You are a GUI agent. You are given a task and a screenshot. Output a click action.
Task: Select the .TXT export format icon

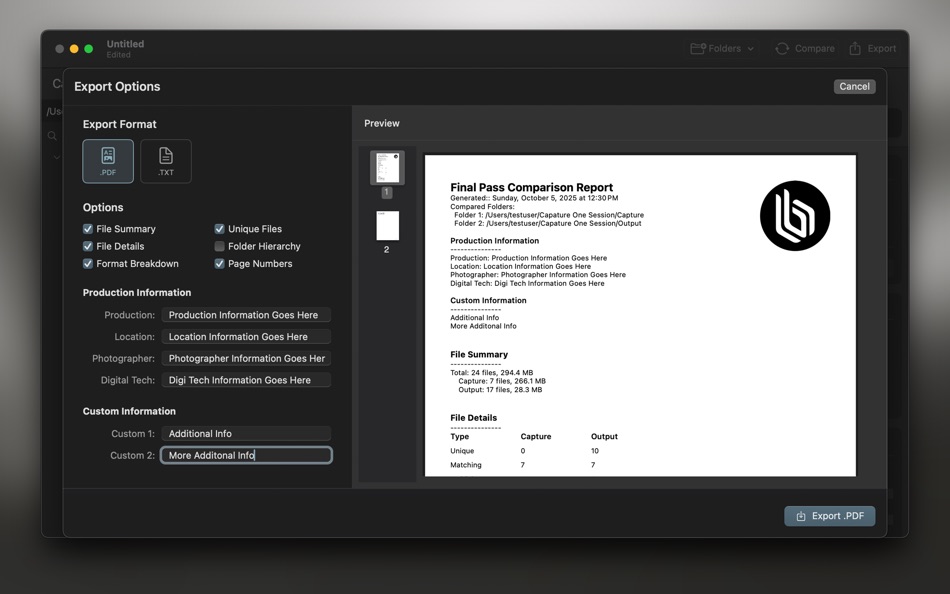click(x=165, y=160)
